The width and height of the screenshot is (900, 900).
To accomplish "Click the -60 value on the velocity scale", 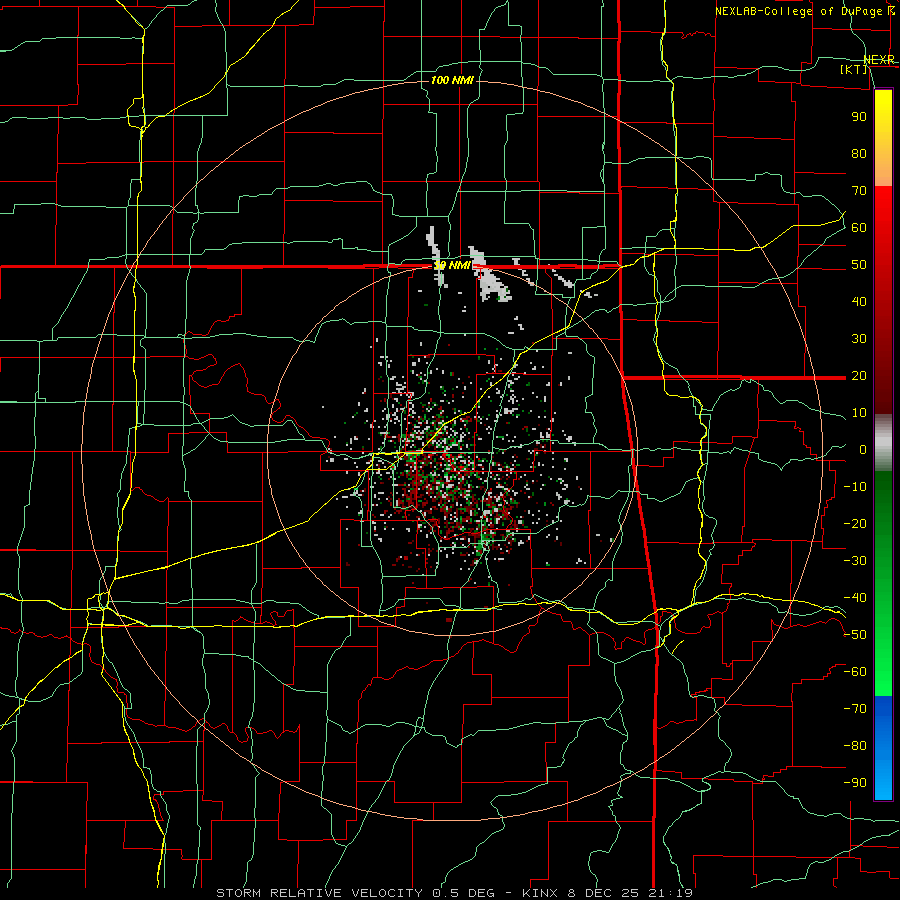I will (855, 672).
